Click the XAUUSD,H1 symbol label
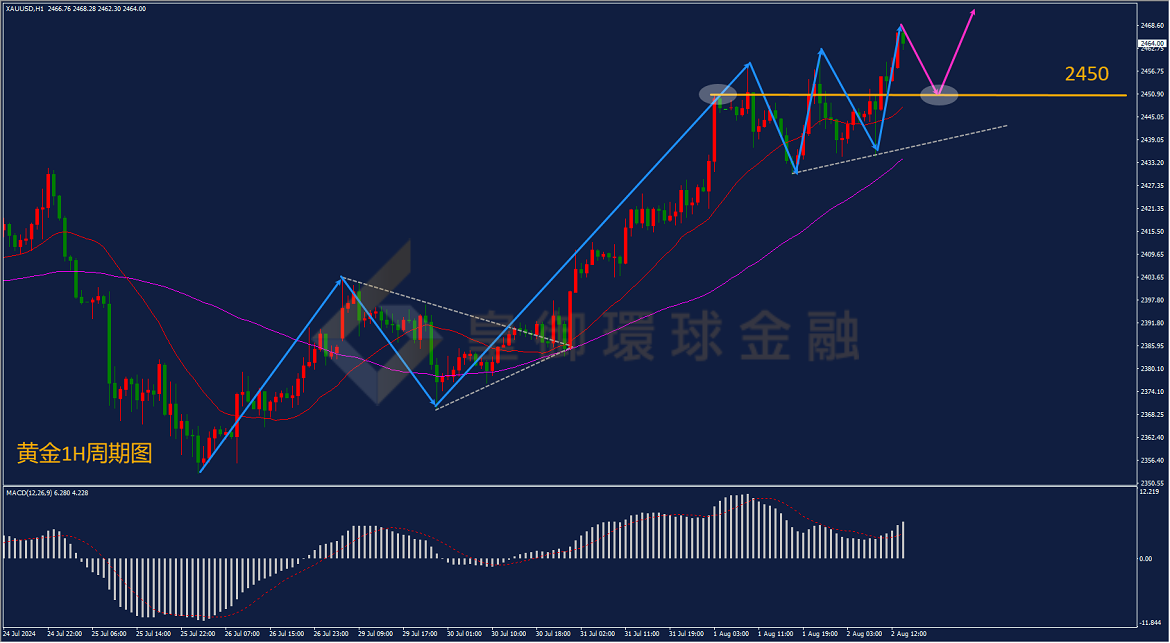Image resolution: width=1170 pixels, height=643 pixels. [24, 8]
